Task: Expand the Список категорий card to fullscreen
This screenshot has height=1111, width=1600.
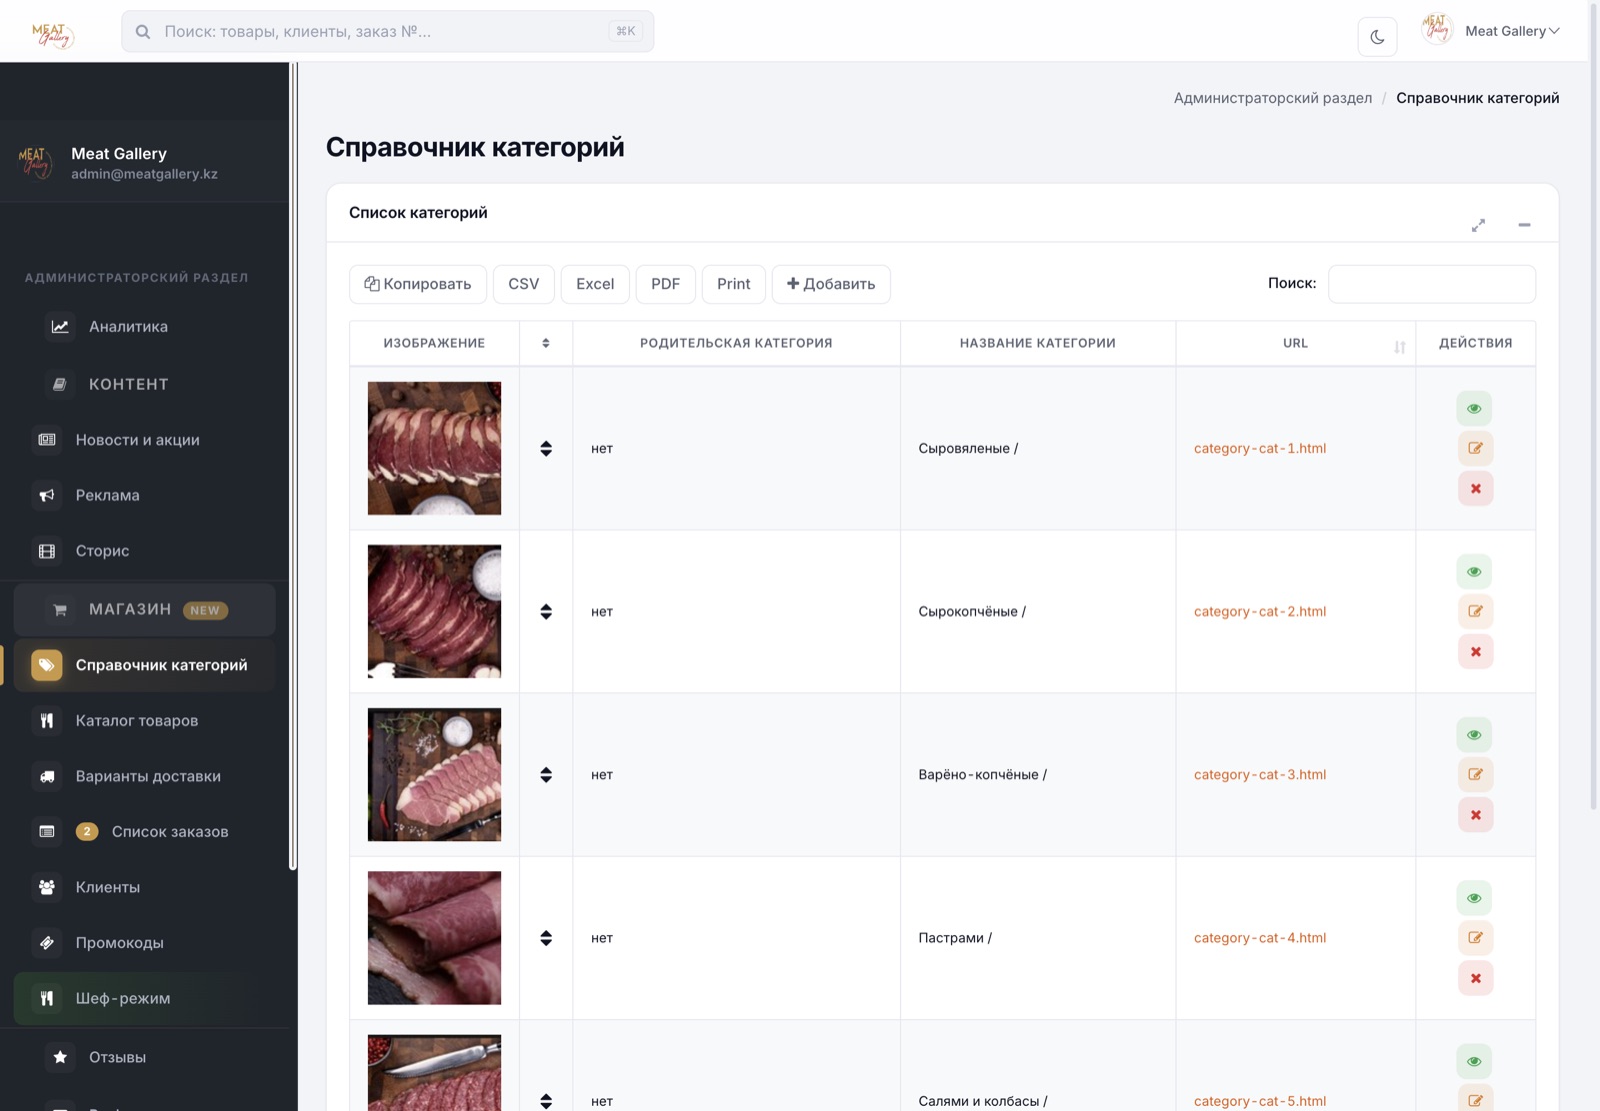Action: [x=1478, y=225]
